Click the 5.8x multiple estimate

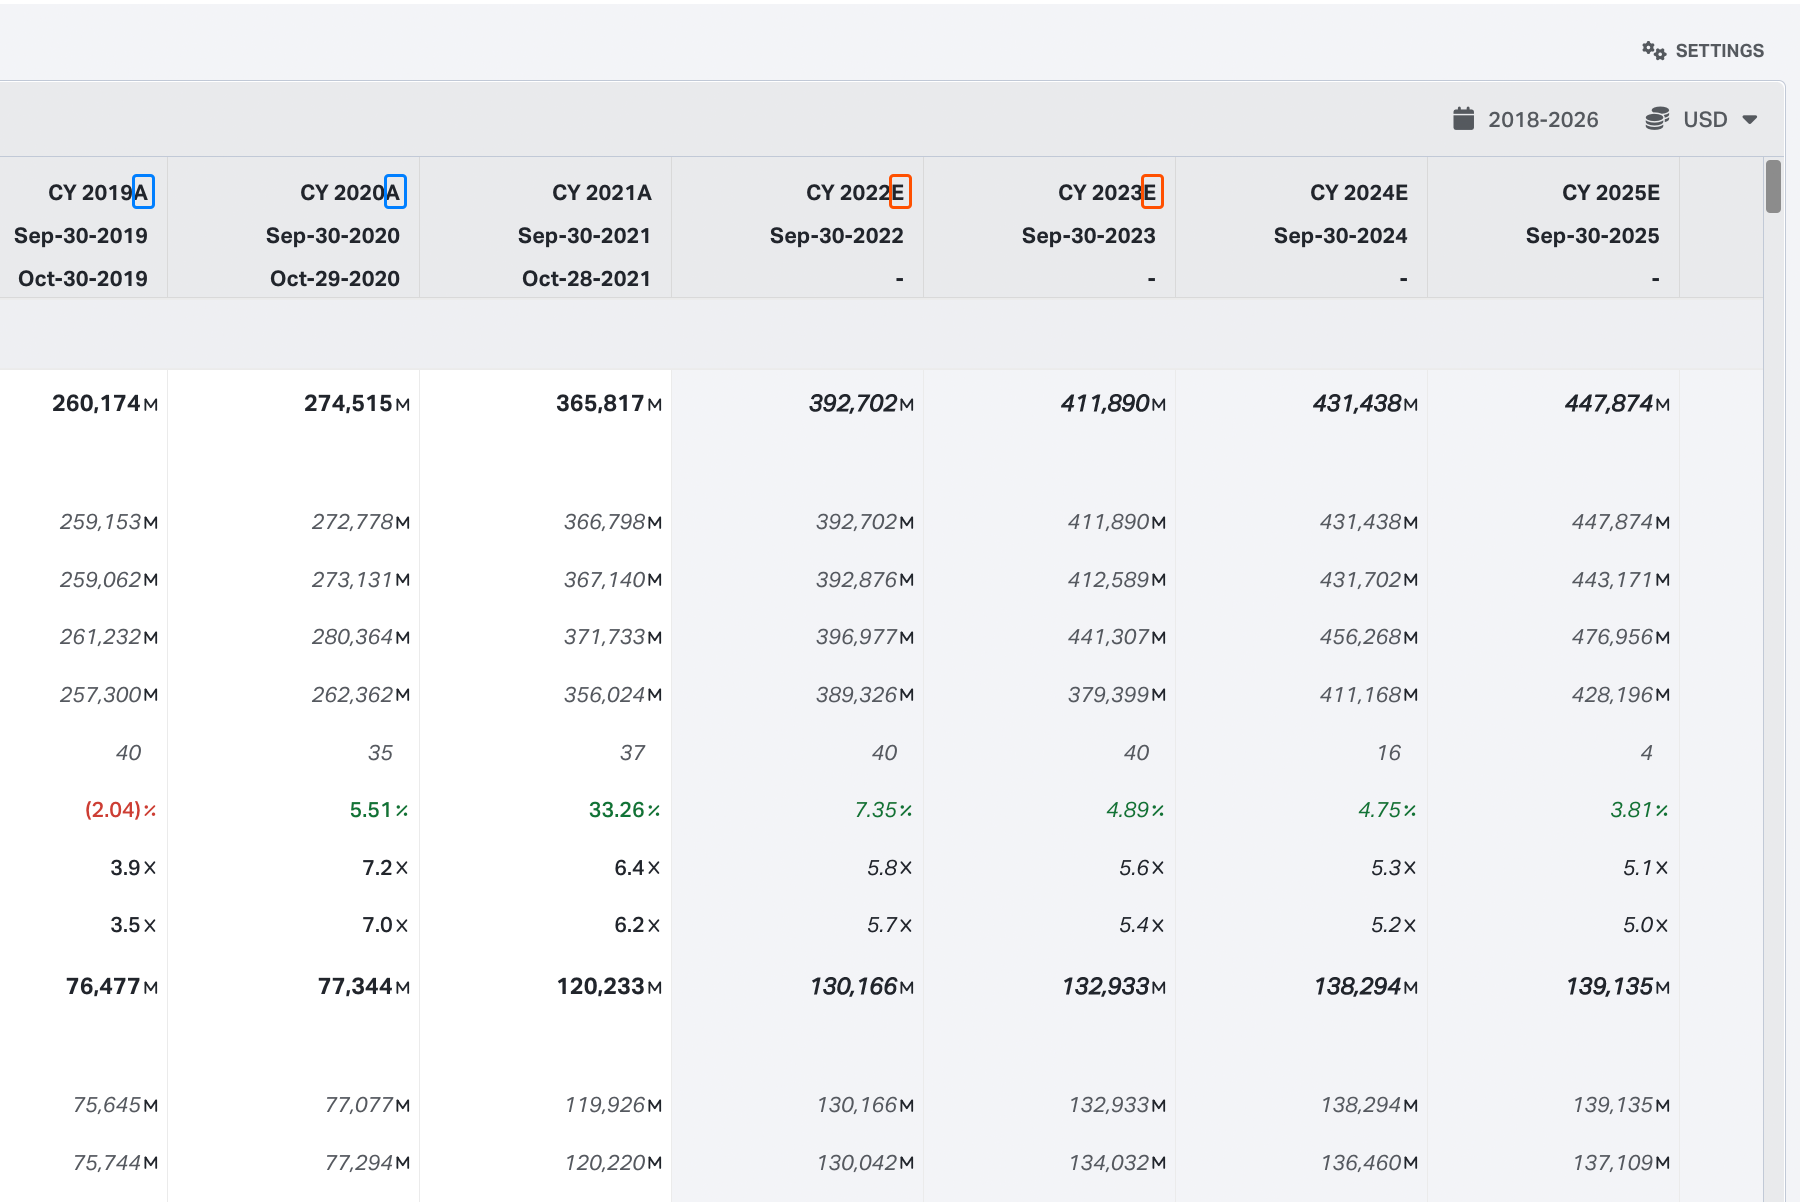890,868
